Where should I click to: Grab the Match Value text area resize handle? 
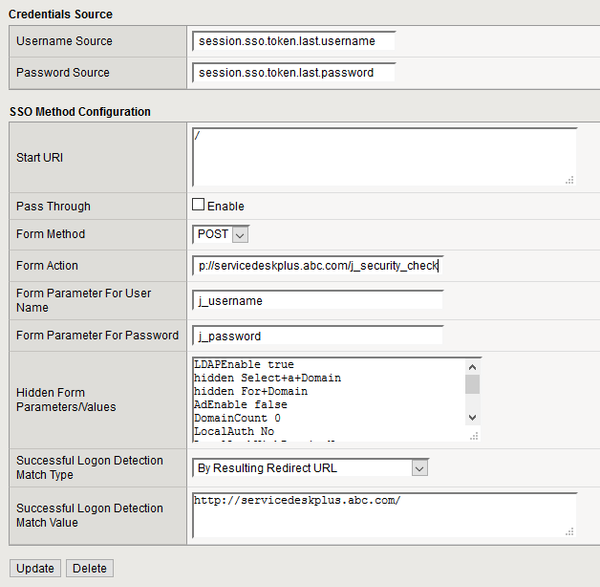[x=570, y=532]
